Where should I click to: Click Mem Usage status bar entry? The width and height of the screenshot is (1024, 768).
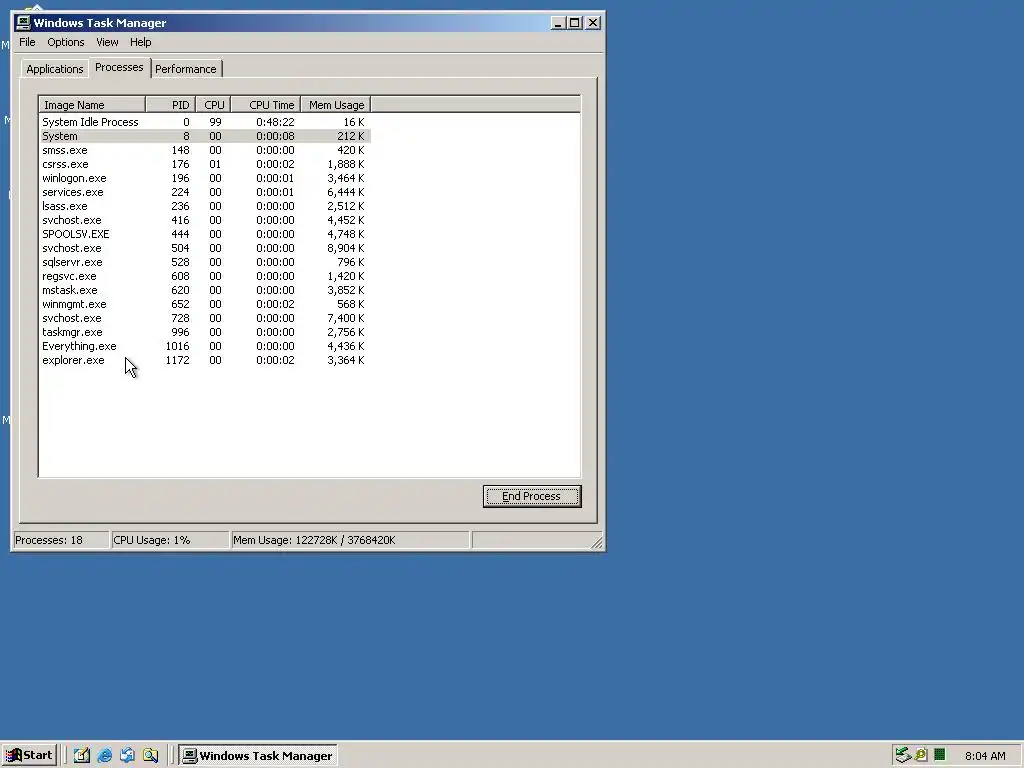(x=351, y=540)
